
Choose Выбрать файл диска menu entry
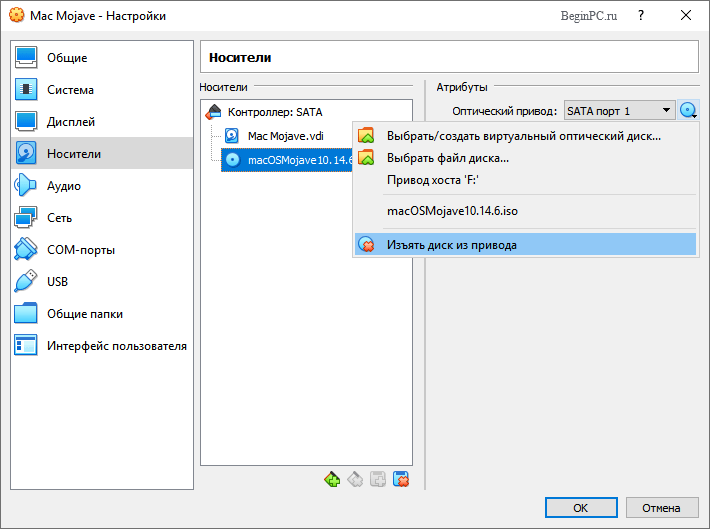pyautogui.click(x=525, y=158)
